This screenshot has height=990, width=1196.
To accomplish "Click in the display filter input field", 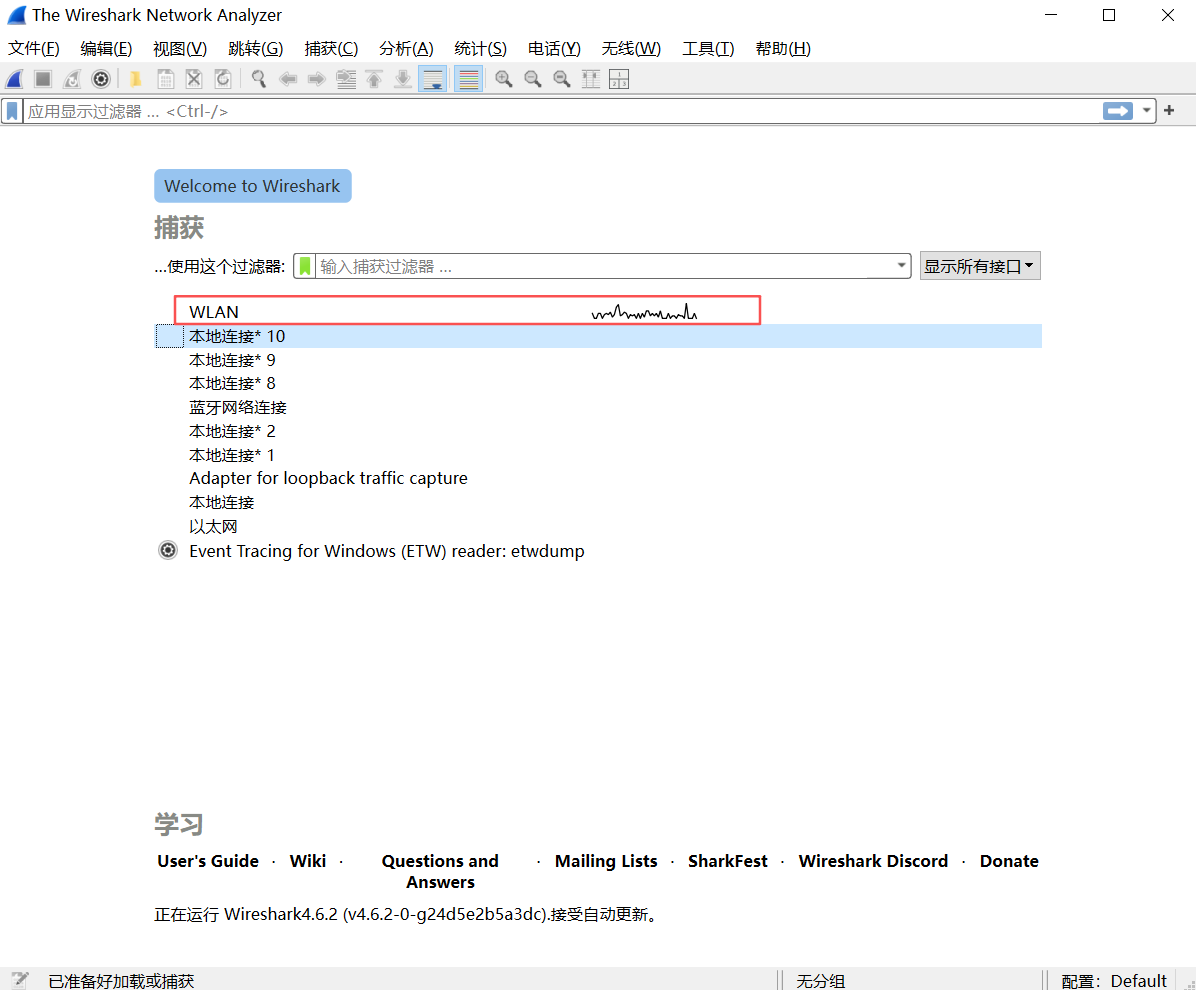I will click(x=562, y=111).
